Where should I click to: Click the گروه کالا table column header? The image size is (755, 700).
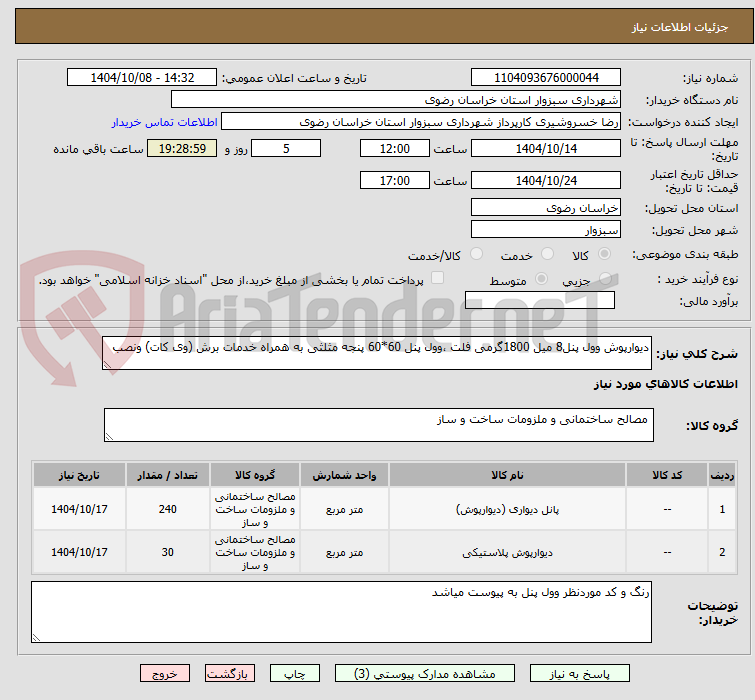tap(255, 475)
